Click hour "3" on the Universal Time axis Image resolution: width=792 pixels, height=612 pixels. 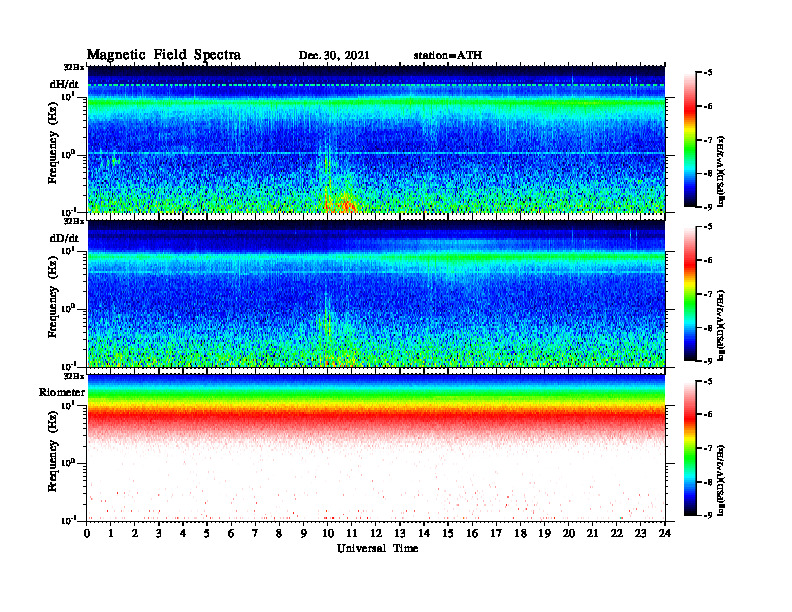click(x=159, y=533)
